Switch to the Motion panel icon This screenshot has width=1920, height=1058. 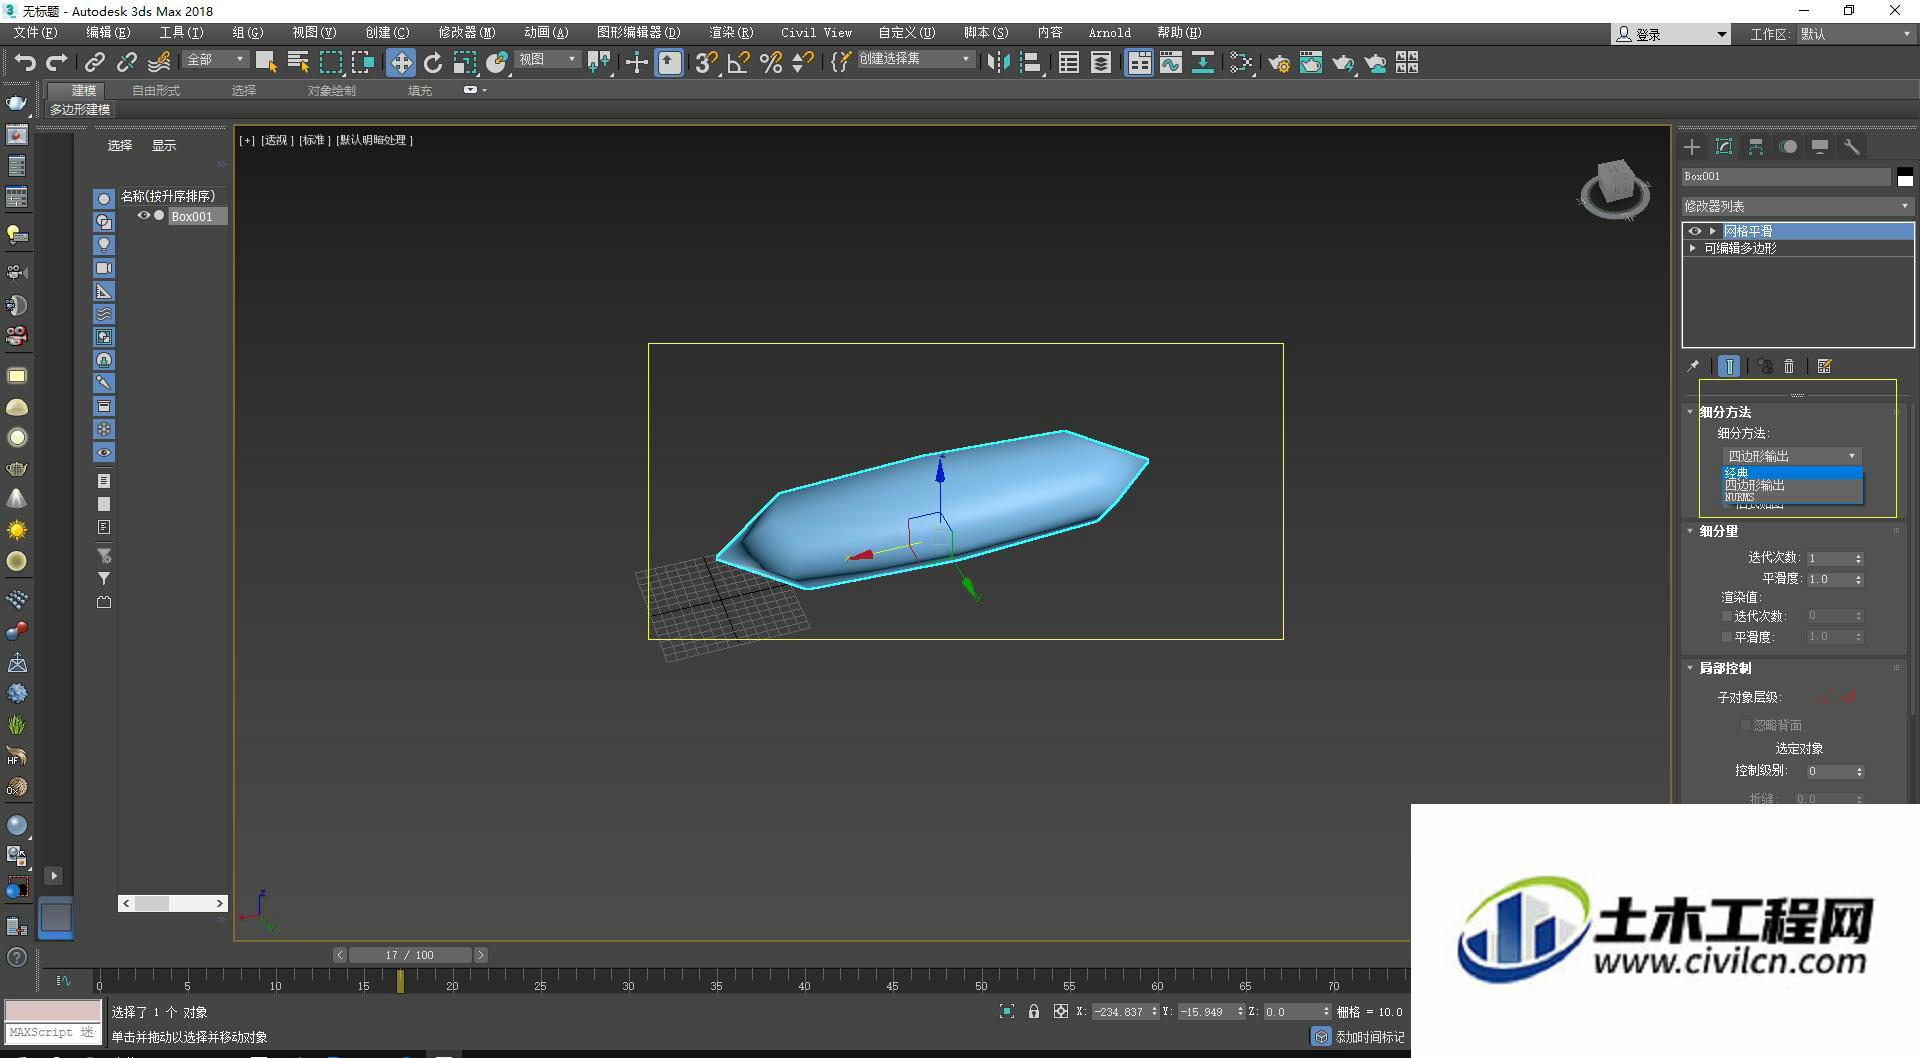point(1788,147)
